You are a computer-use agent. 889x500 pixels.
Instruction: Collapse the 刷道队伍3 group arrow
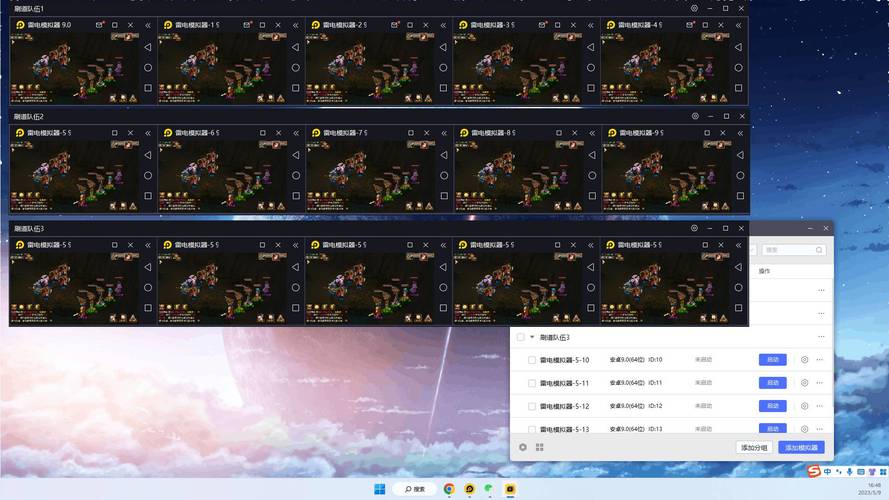pos(532,337)
